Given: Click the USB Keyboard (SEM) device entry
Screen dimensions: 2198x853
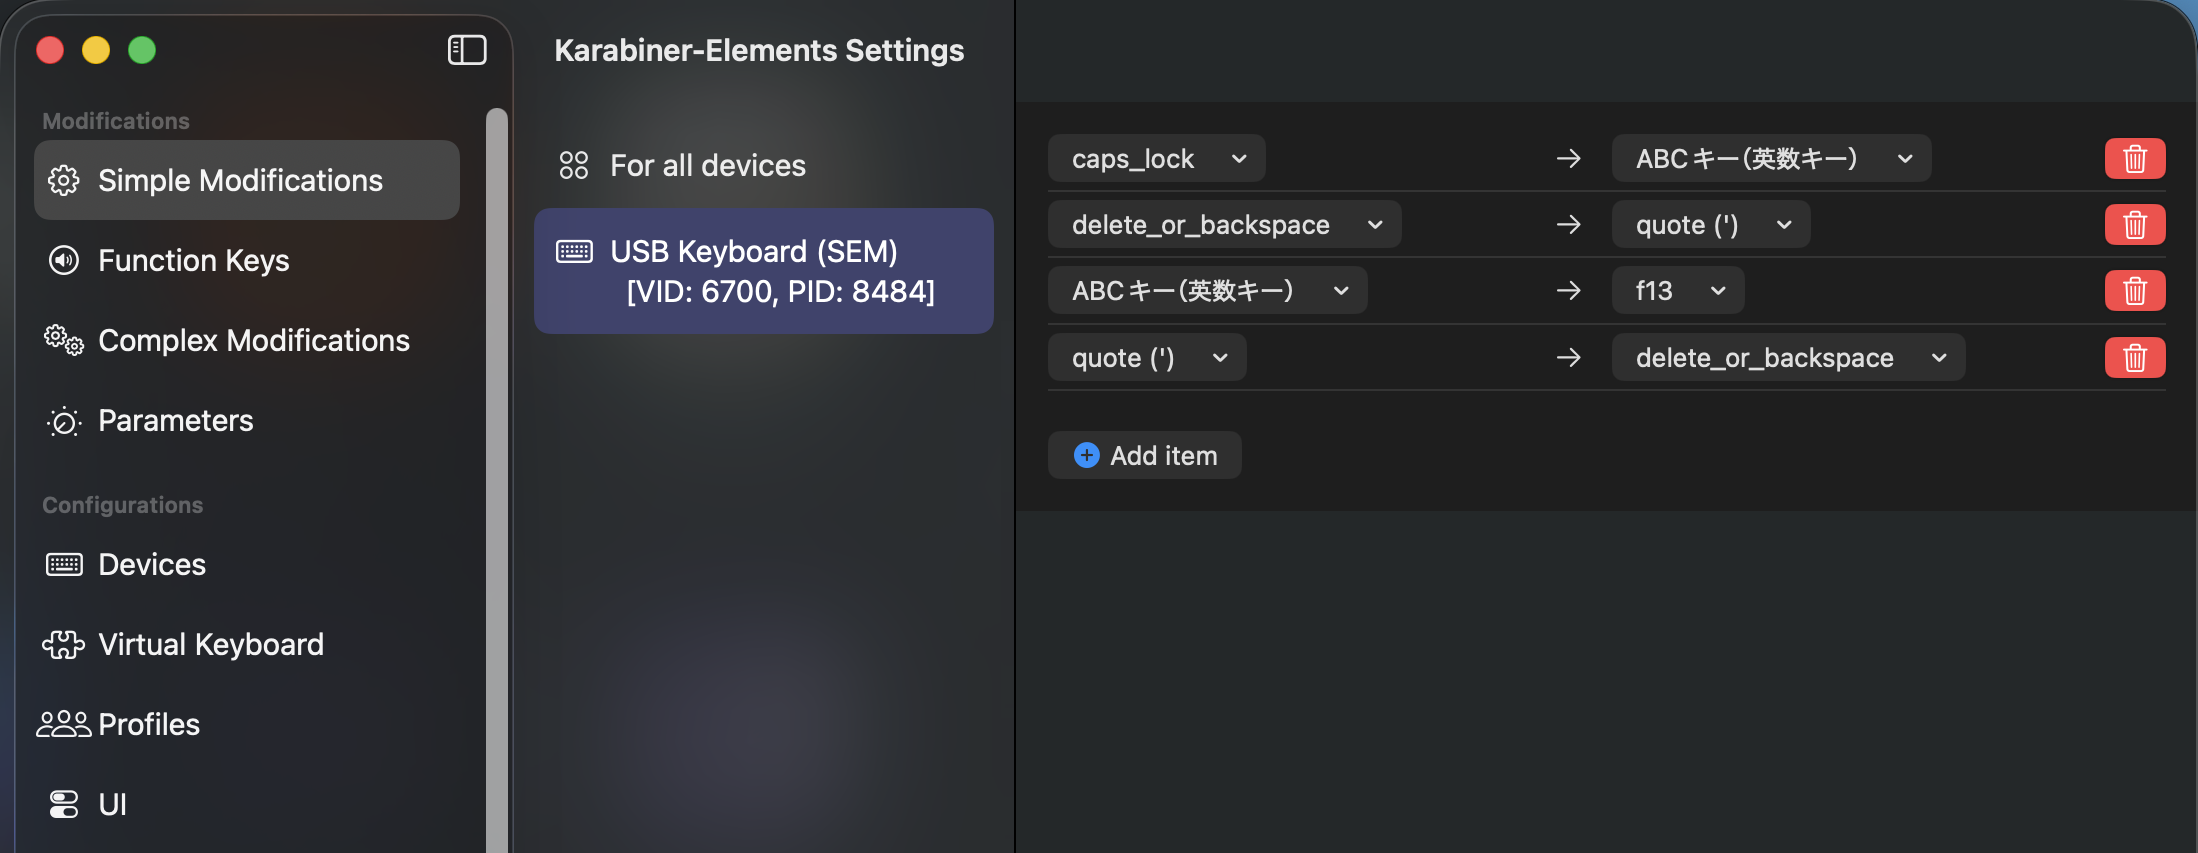Looking at the screenshot, I should [764, 271].
